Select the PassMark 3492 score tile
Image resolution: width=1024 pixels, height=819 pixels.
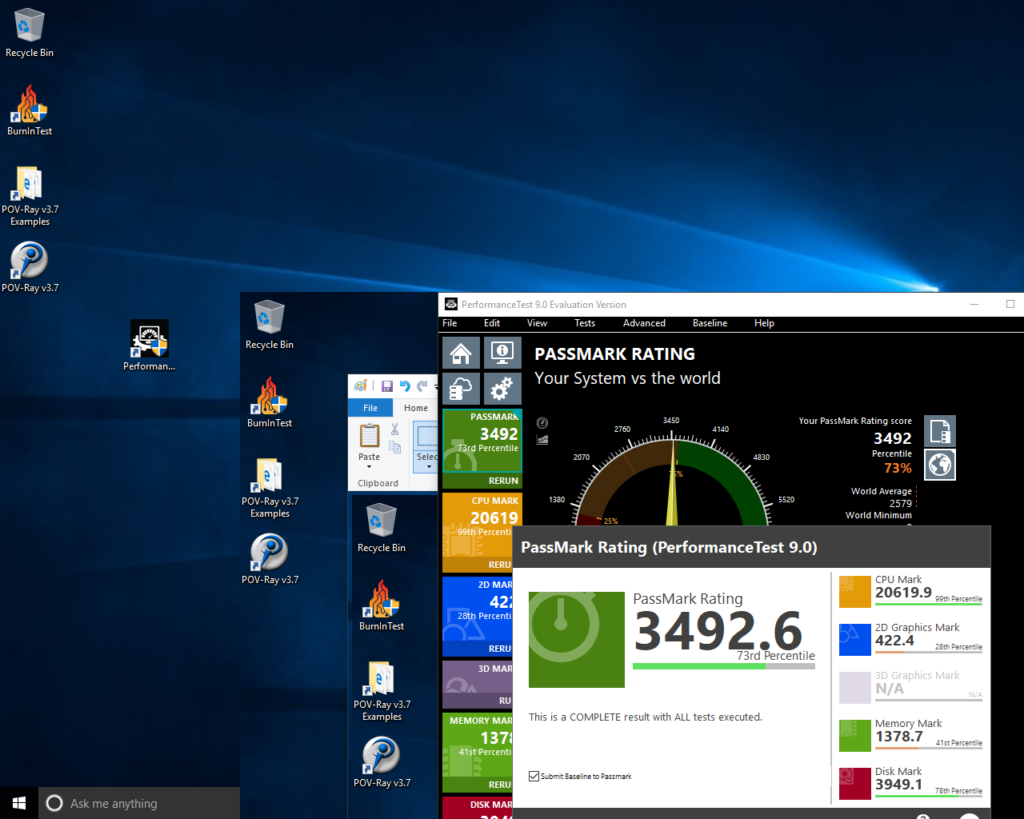482,441
